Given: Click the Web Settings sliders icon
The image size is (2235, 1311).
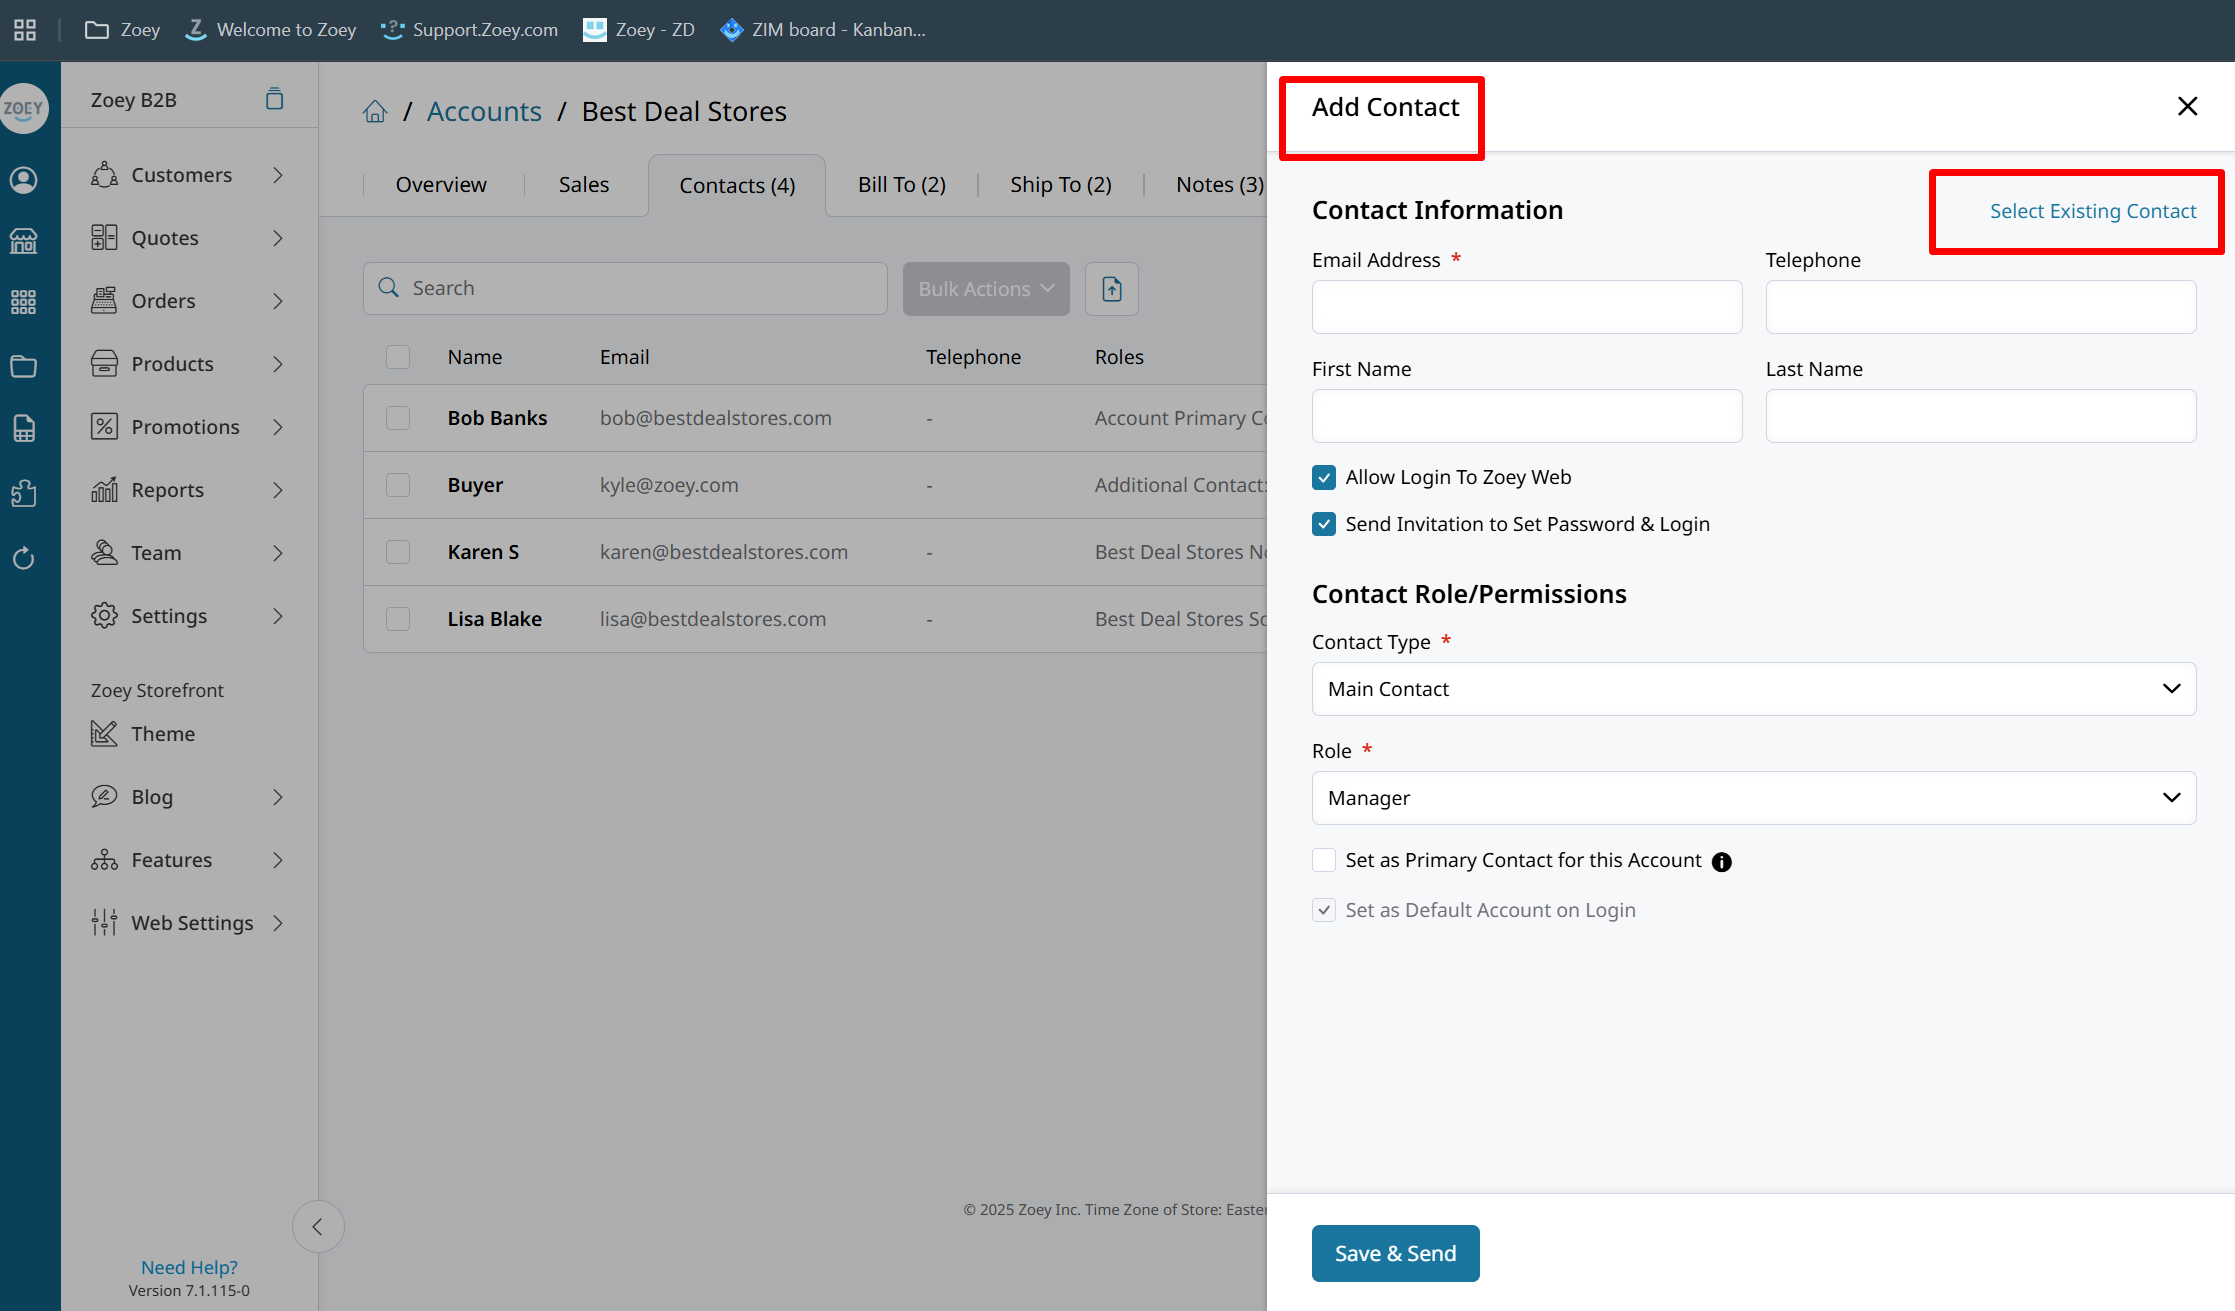Looking at the screenshot, I should [x=104, y=923].
